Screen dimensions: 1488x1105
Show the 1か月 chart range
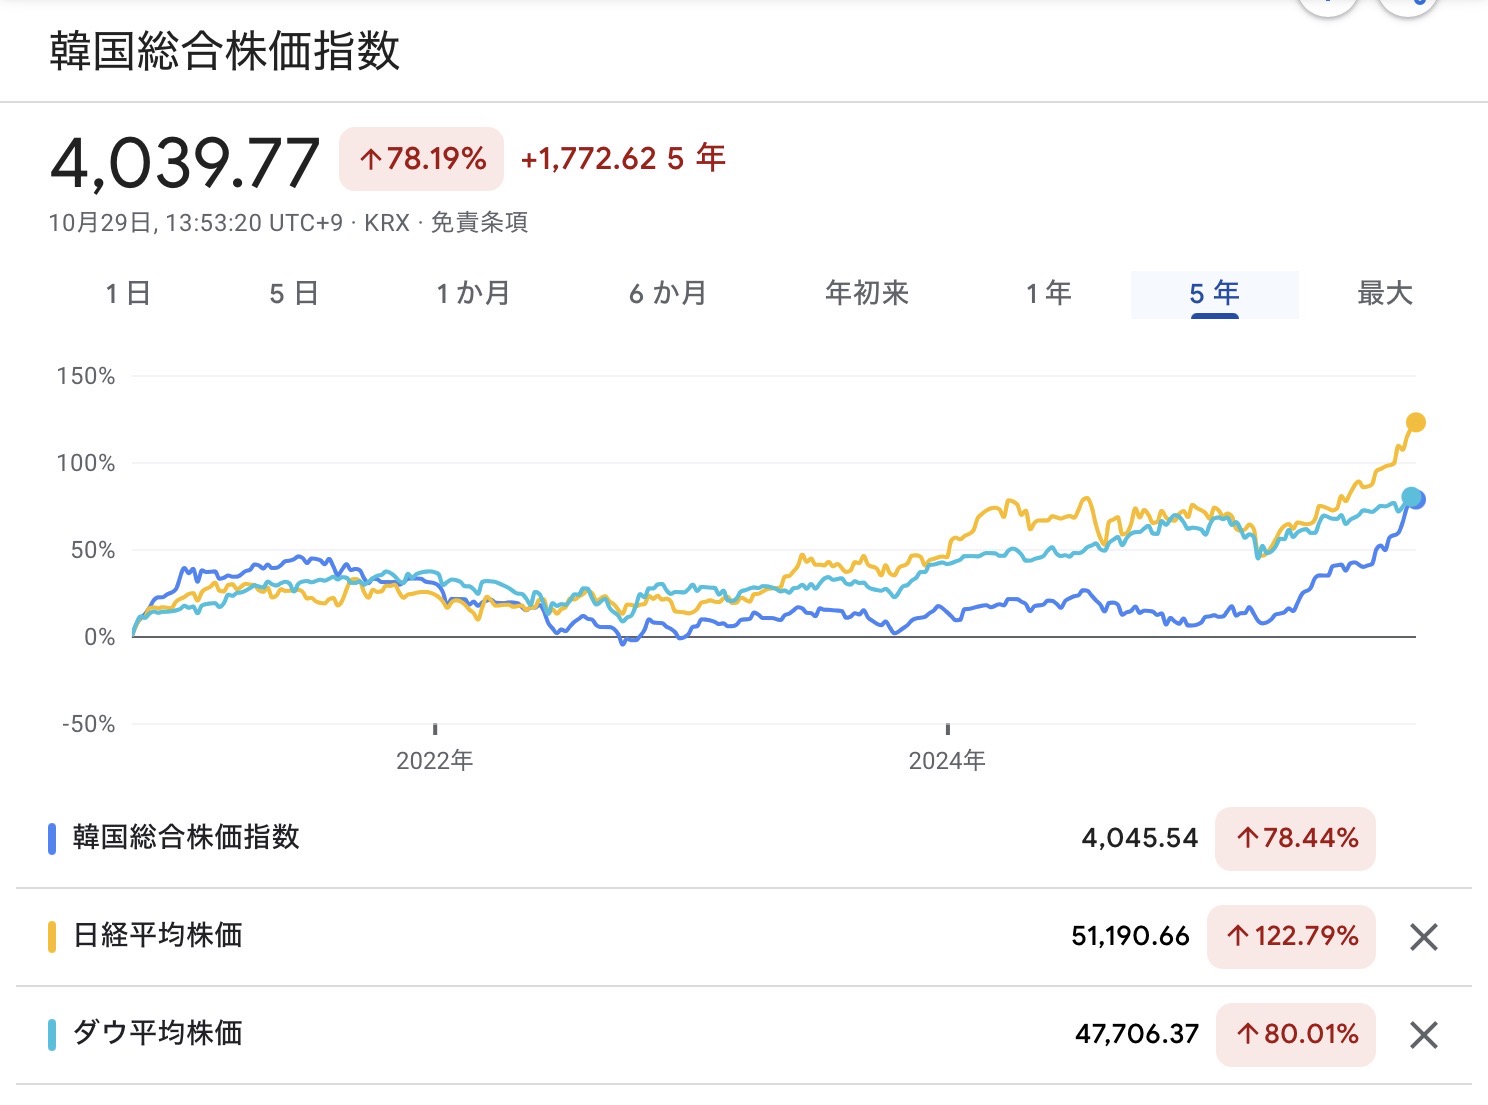[473, 294]
